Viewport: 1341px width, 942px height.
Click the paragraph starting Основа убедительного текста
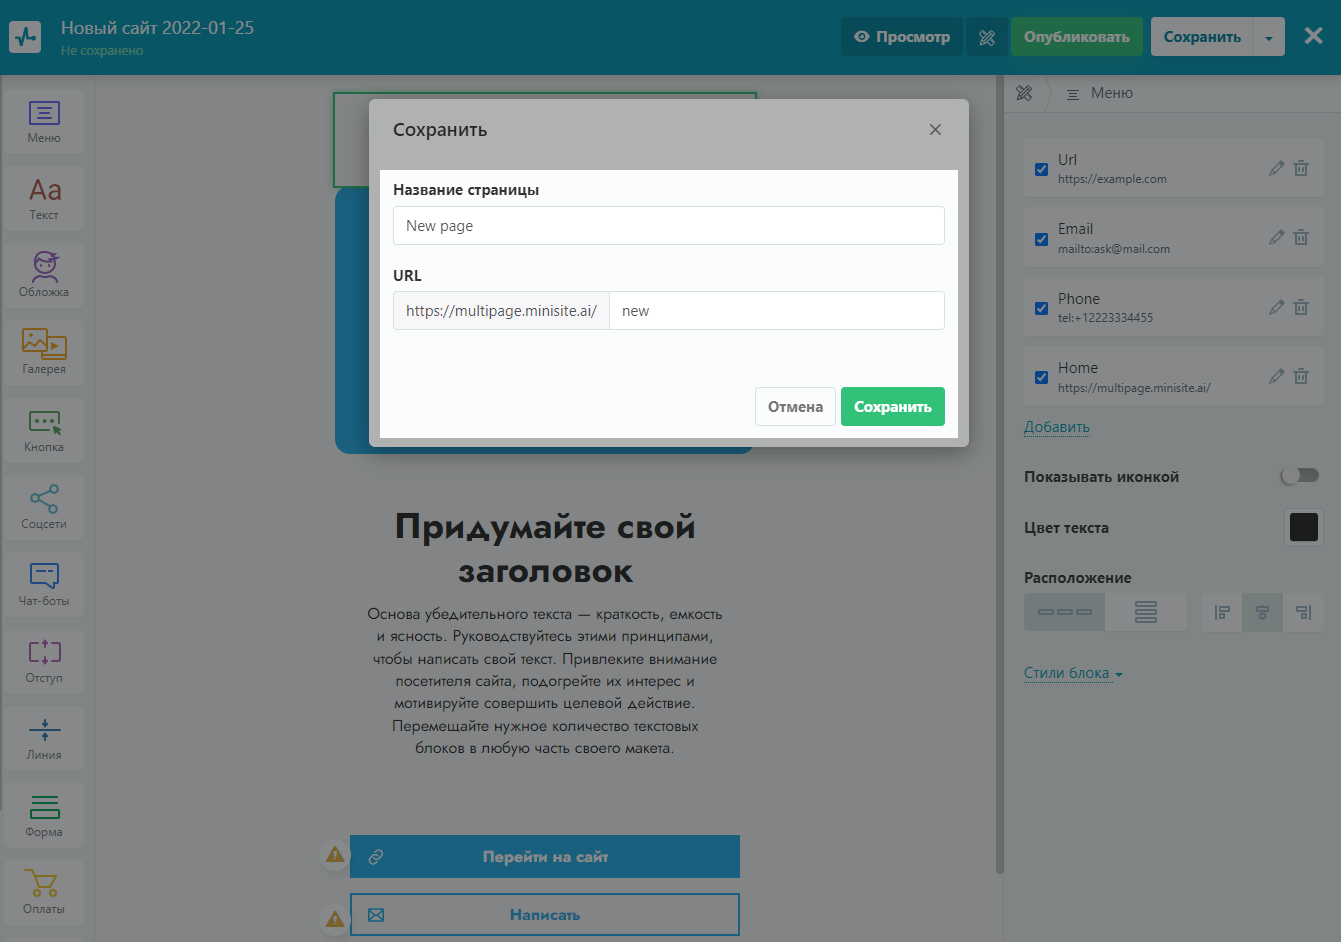545,681
